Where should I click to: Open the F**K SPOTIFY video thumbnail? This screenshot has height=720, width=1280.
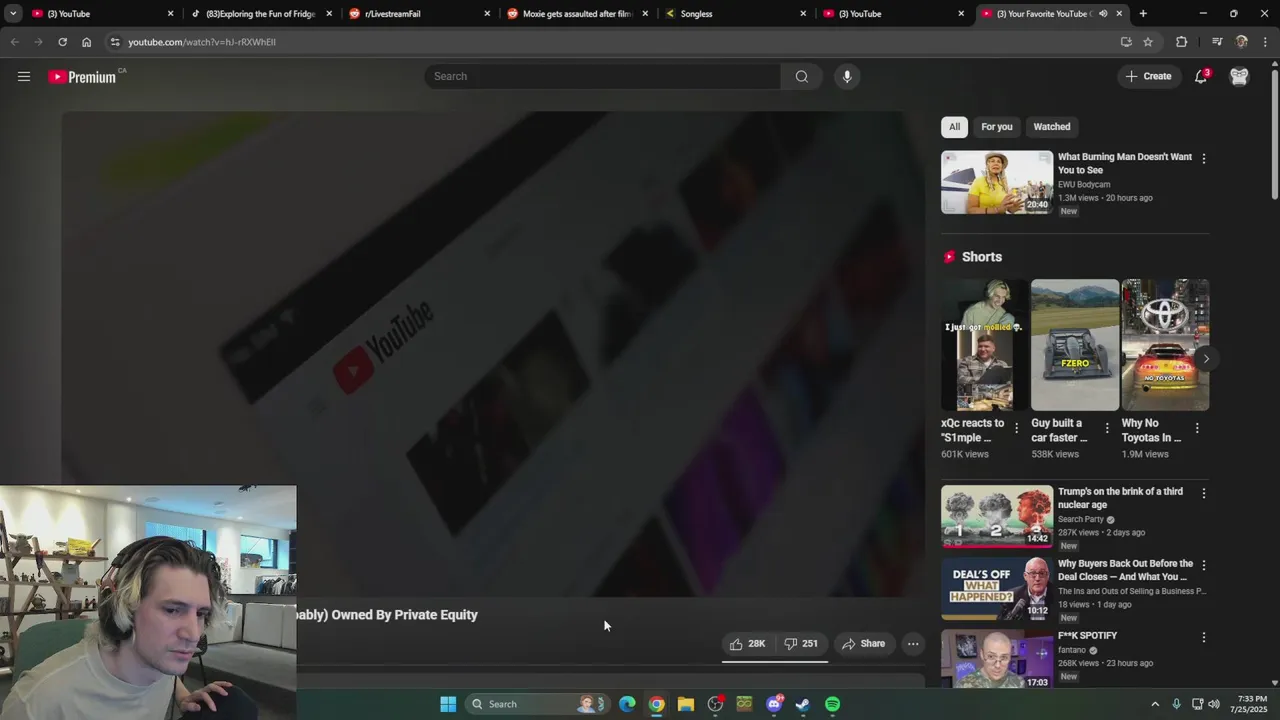click(x=997, y=660)
